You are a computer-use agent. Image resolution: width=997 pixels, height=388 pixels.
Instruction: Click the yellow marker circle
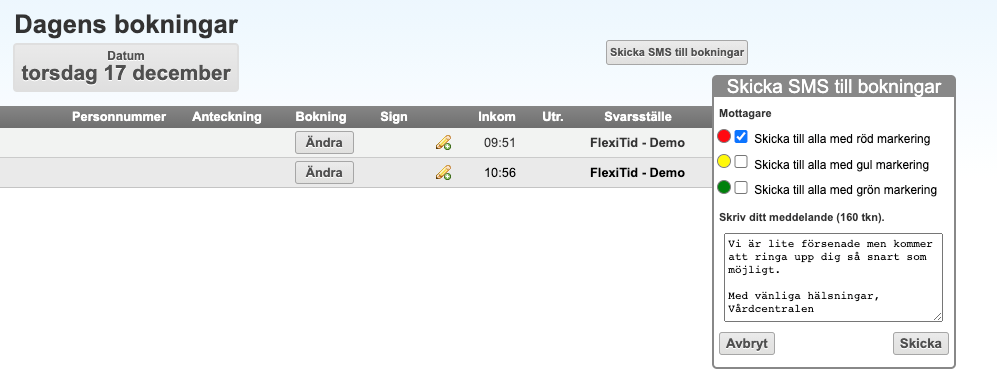tap(724, 162)
